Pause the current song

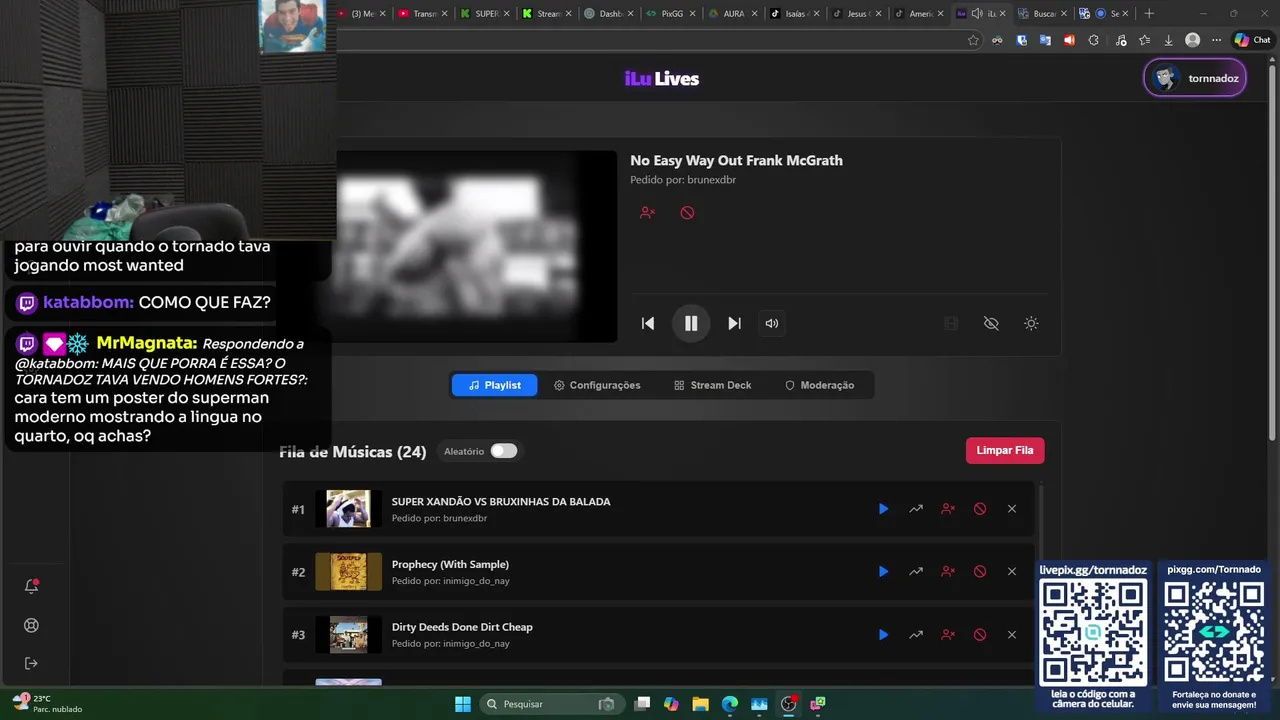691,323
